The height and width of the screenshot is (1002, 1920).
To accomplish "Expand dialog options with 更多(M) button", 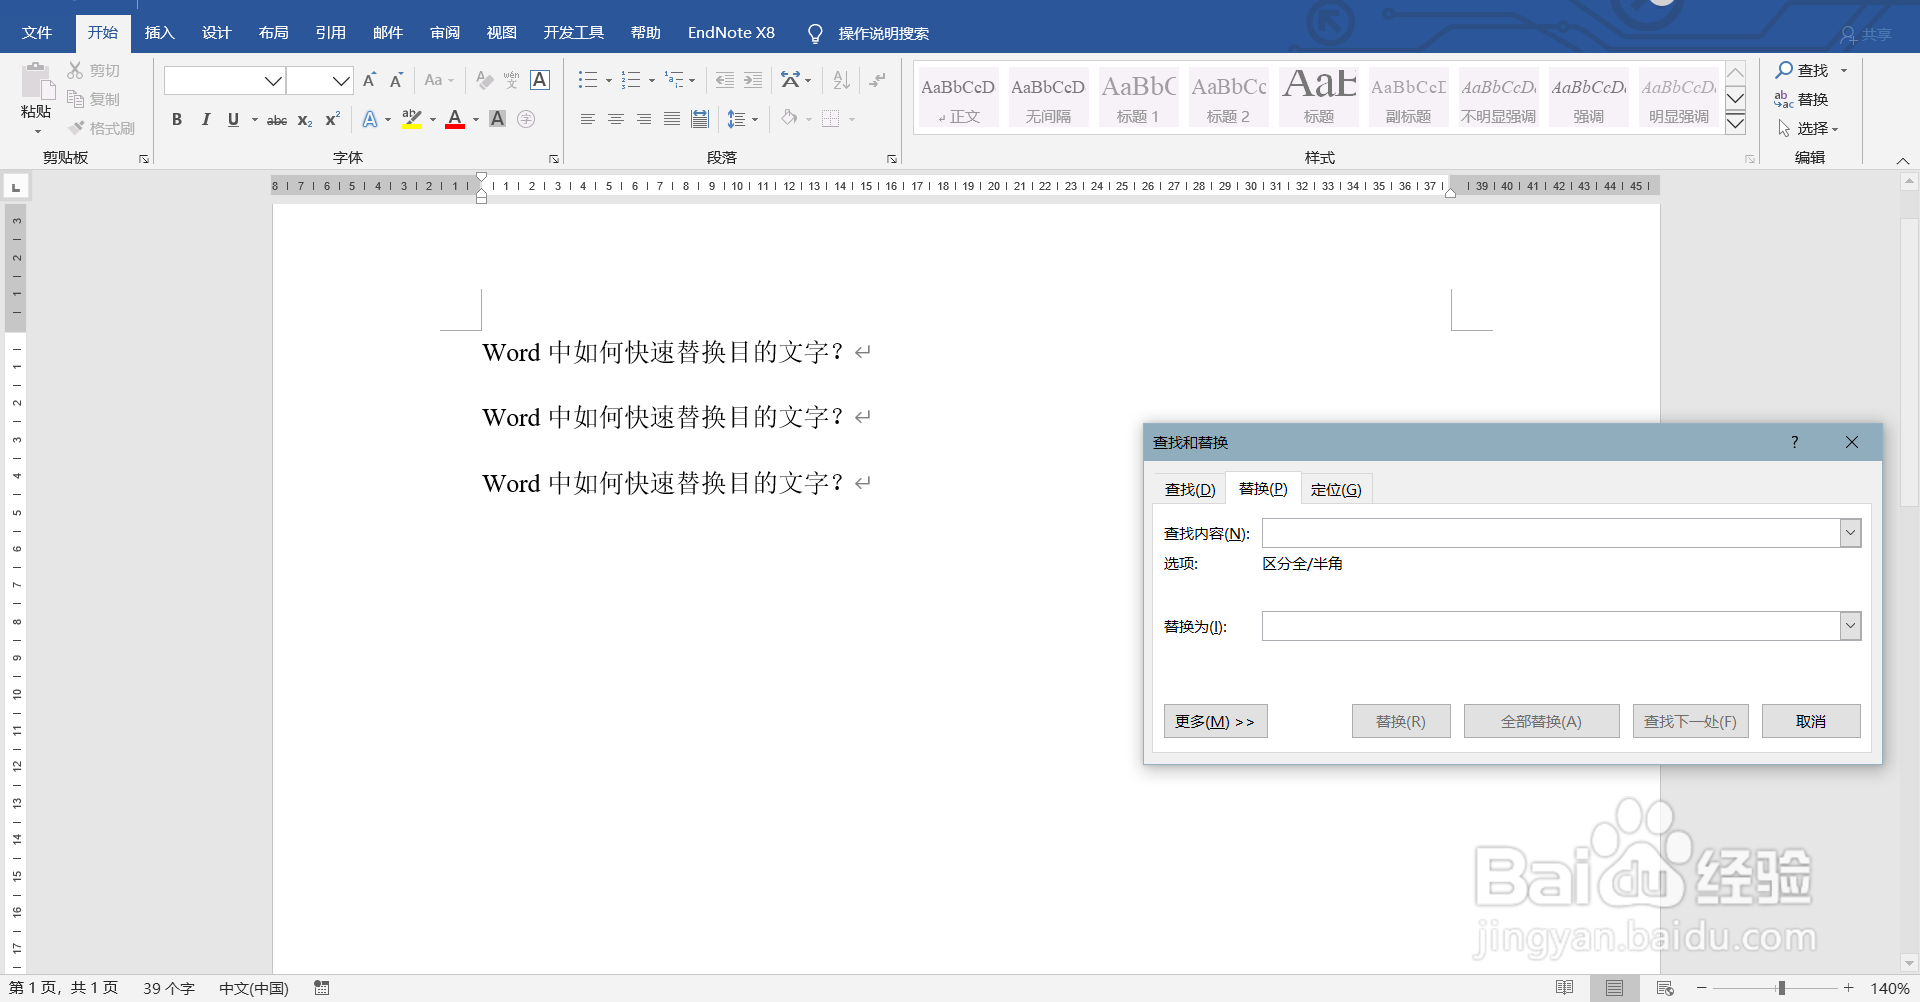I will click(x=1214, y=720).
